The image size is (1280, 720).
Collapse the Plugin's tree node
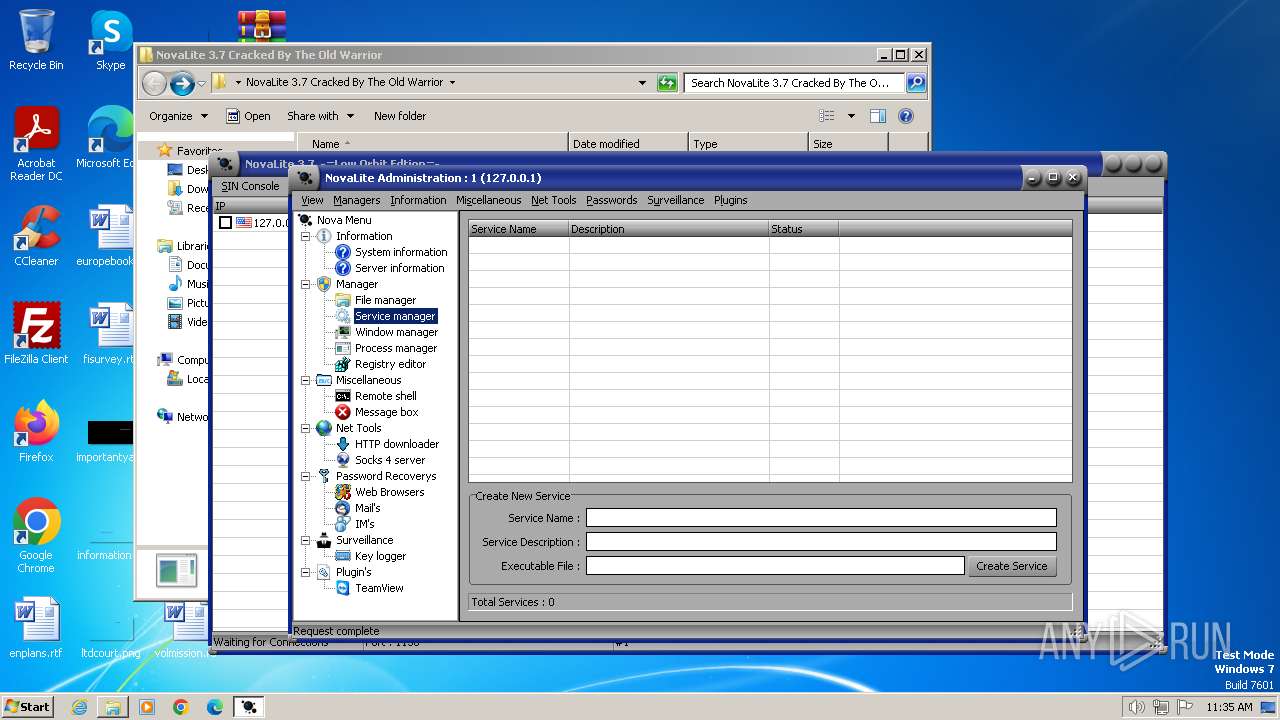coord(306,572)
